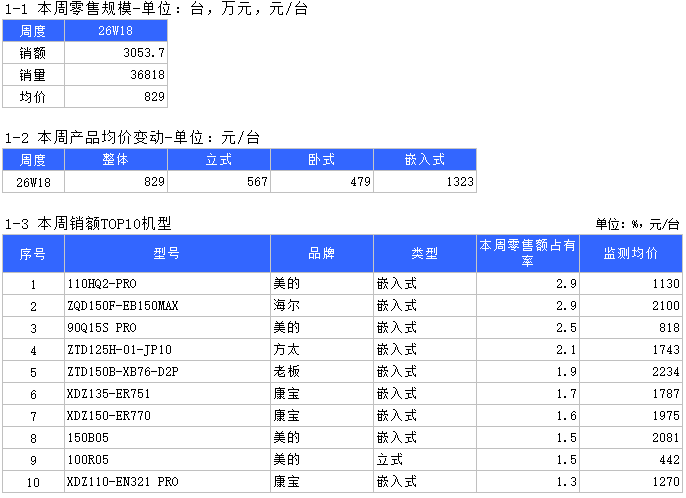Click the 本周零售额占有率 column header
Image resolution: width=686 pixels, height=498 pixels.
pos(528,253)
